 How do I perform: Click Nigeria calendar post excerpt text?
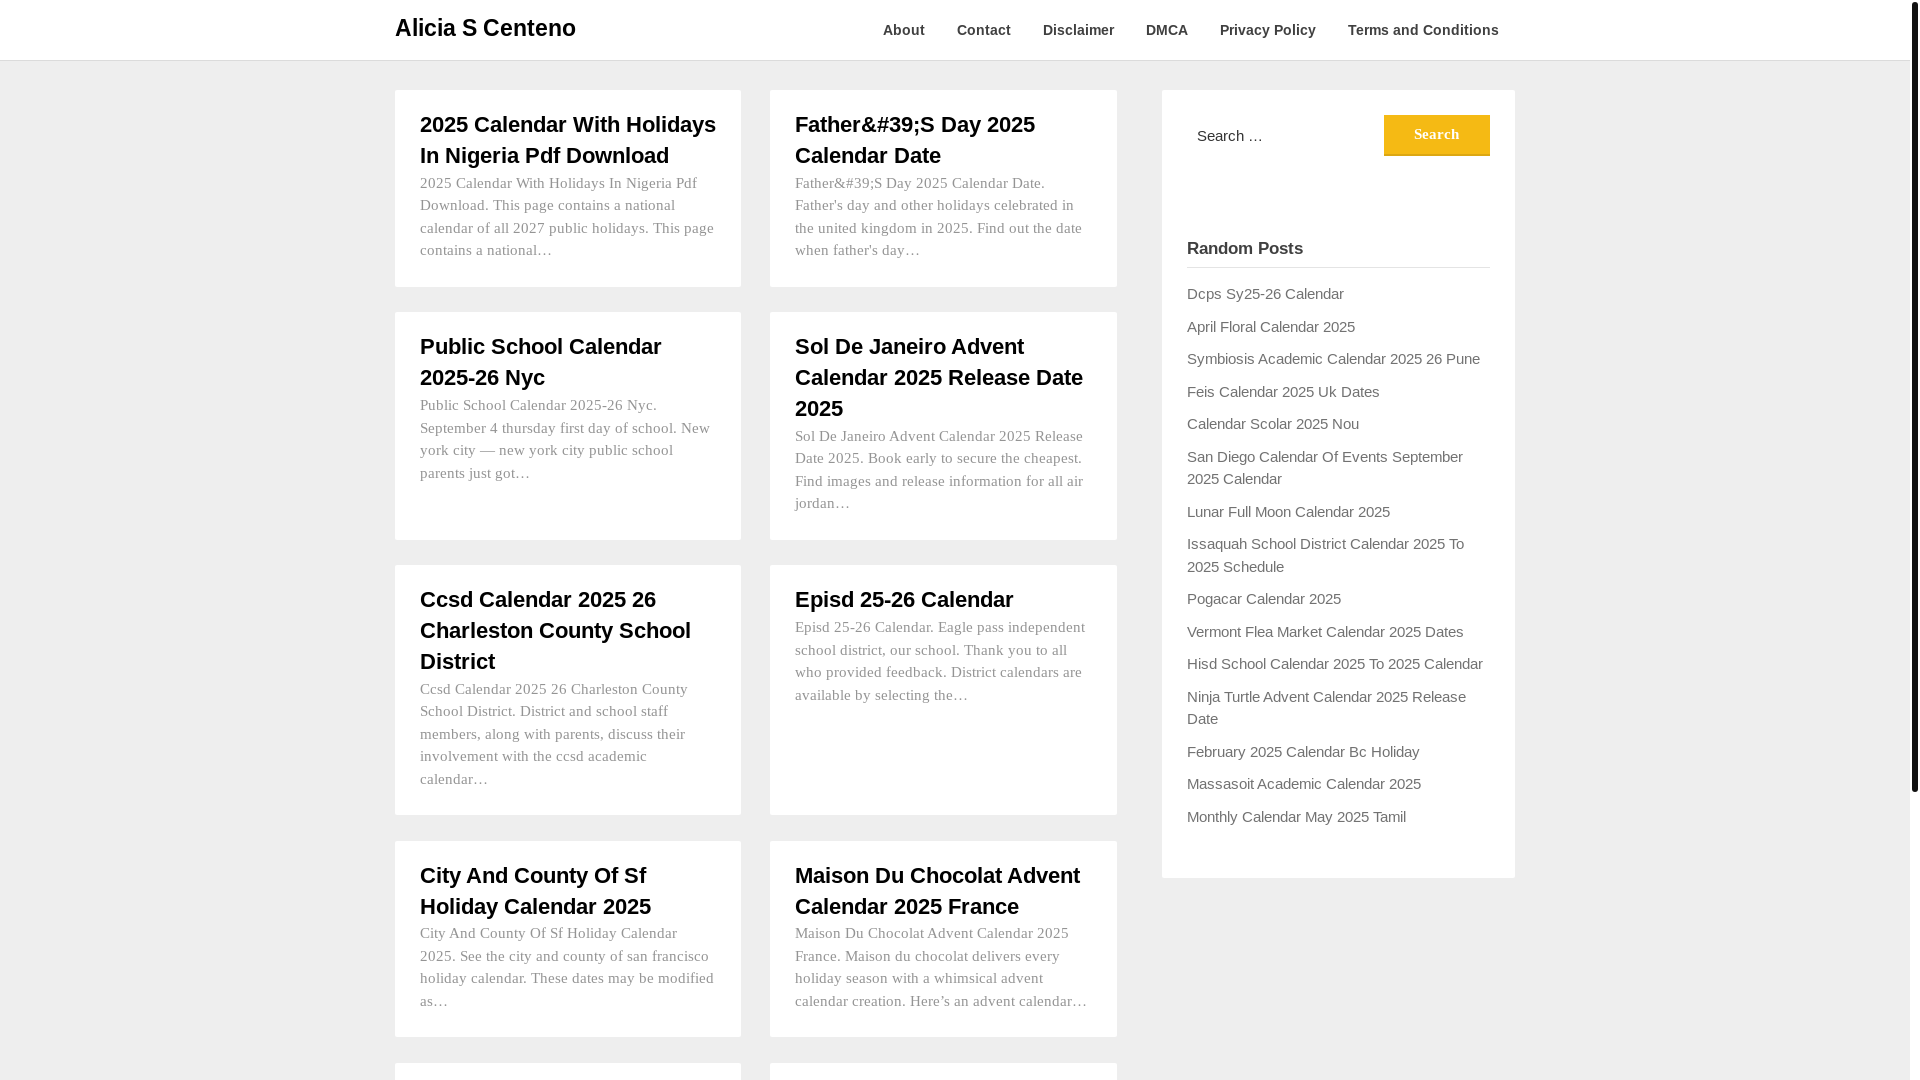tap(567, 217)
